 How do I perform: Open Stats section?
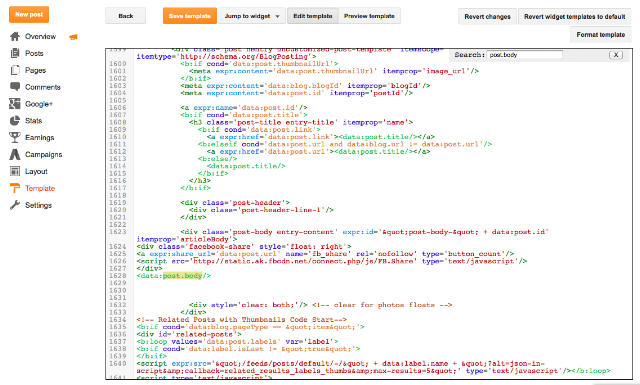click(33, 121)
